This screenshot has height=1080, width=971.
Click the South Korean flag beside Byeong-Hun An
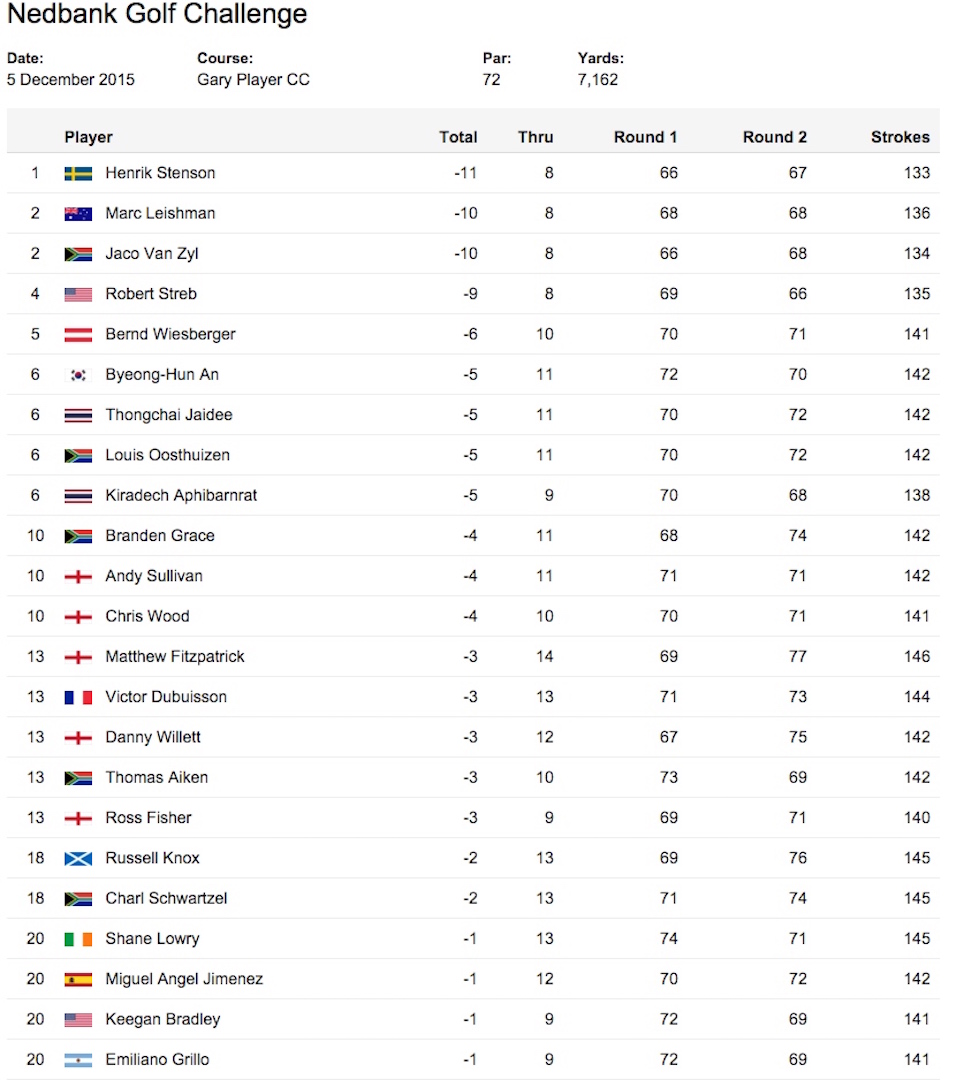tap(78, 375)
